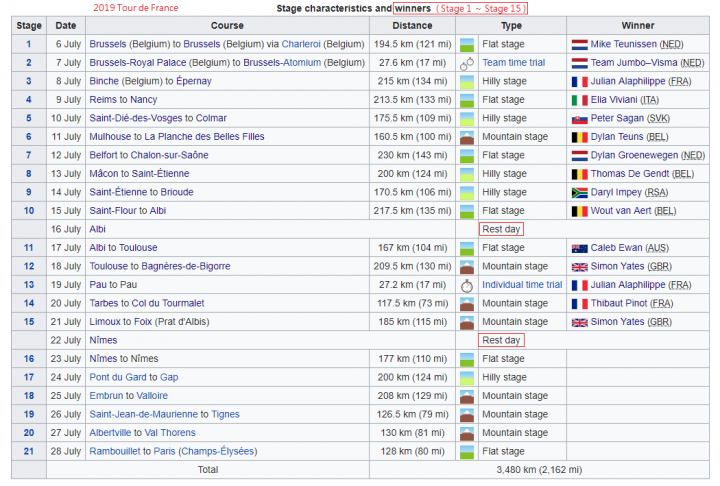720x486 pixels.
Task: Click the hilly stage icon in stage 3 row
Action: pyautogui.click(x=467, y=82)
